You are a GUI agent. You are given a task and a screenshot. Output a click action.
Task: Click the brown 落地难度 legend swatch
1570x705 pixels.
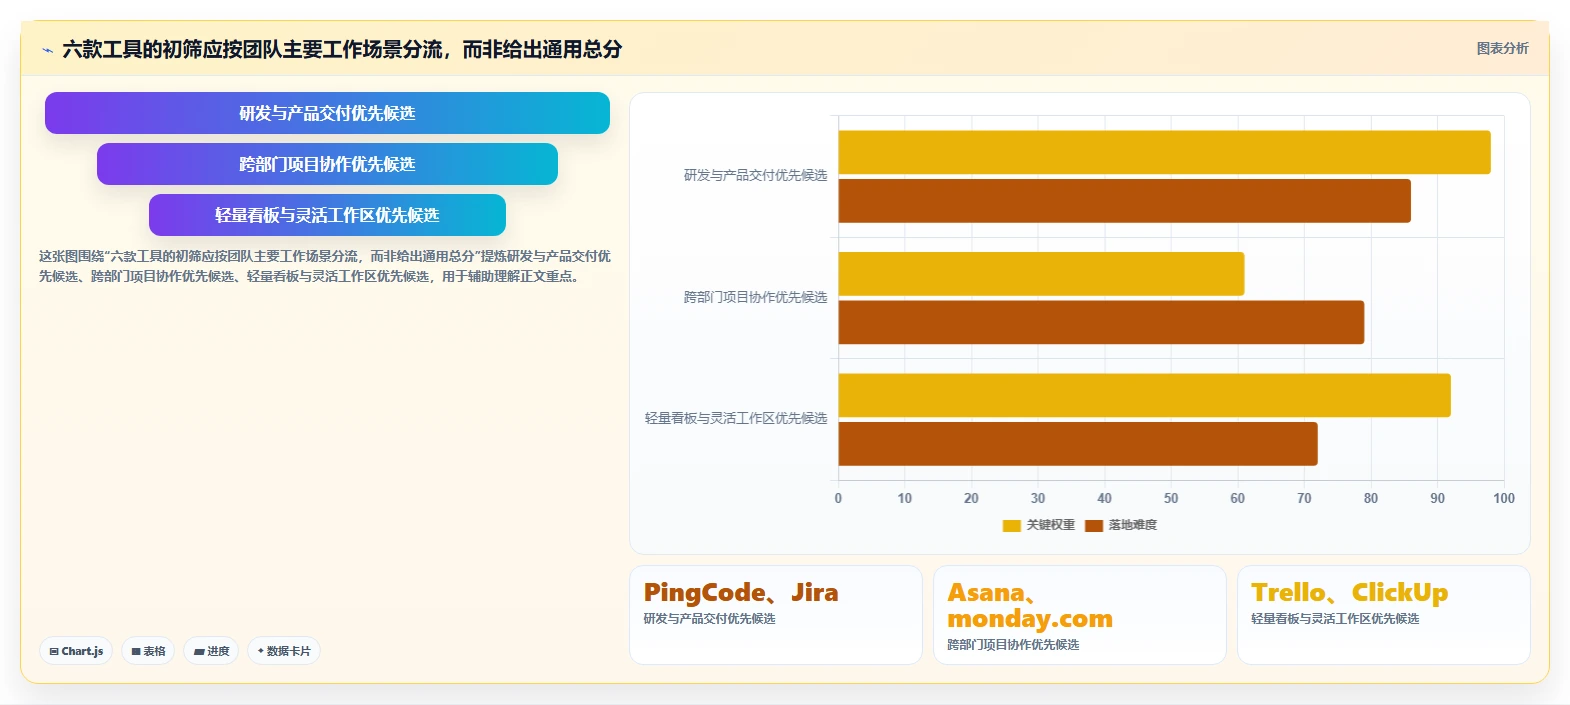[1094, 525]
